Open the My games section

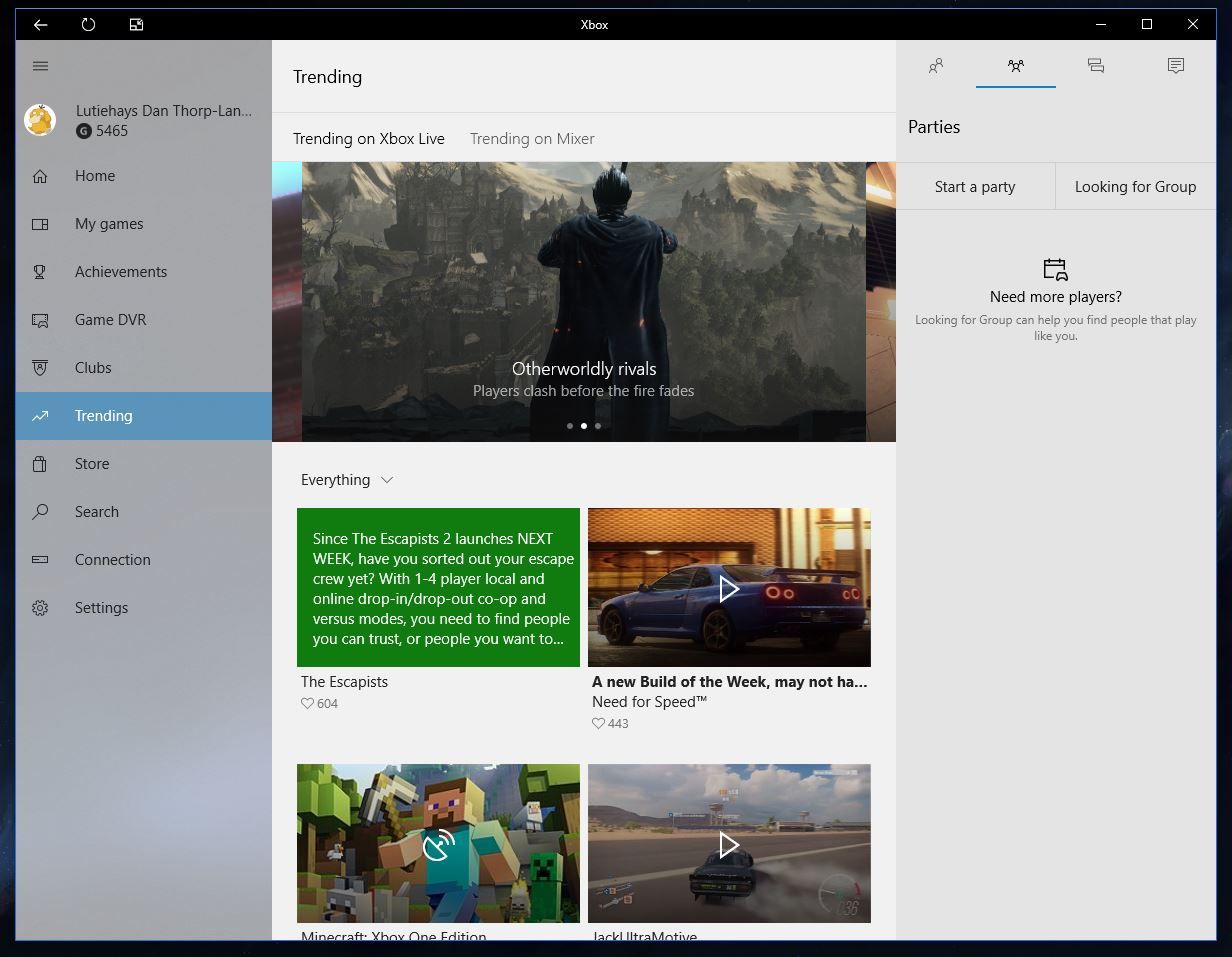pyautogui.click(x=111, y=223)
